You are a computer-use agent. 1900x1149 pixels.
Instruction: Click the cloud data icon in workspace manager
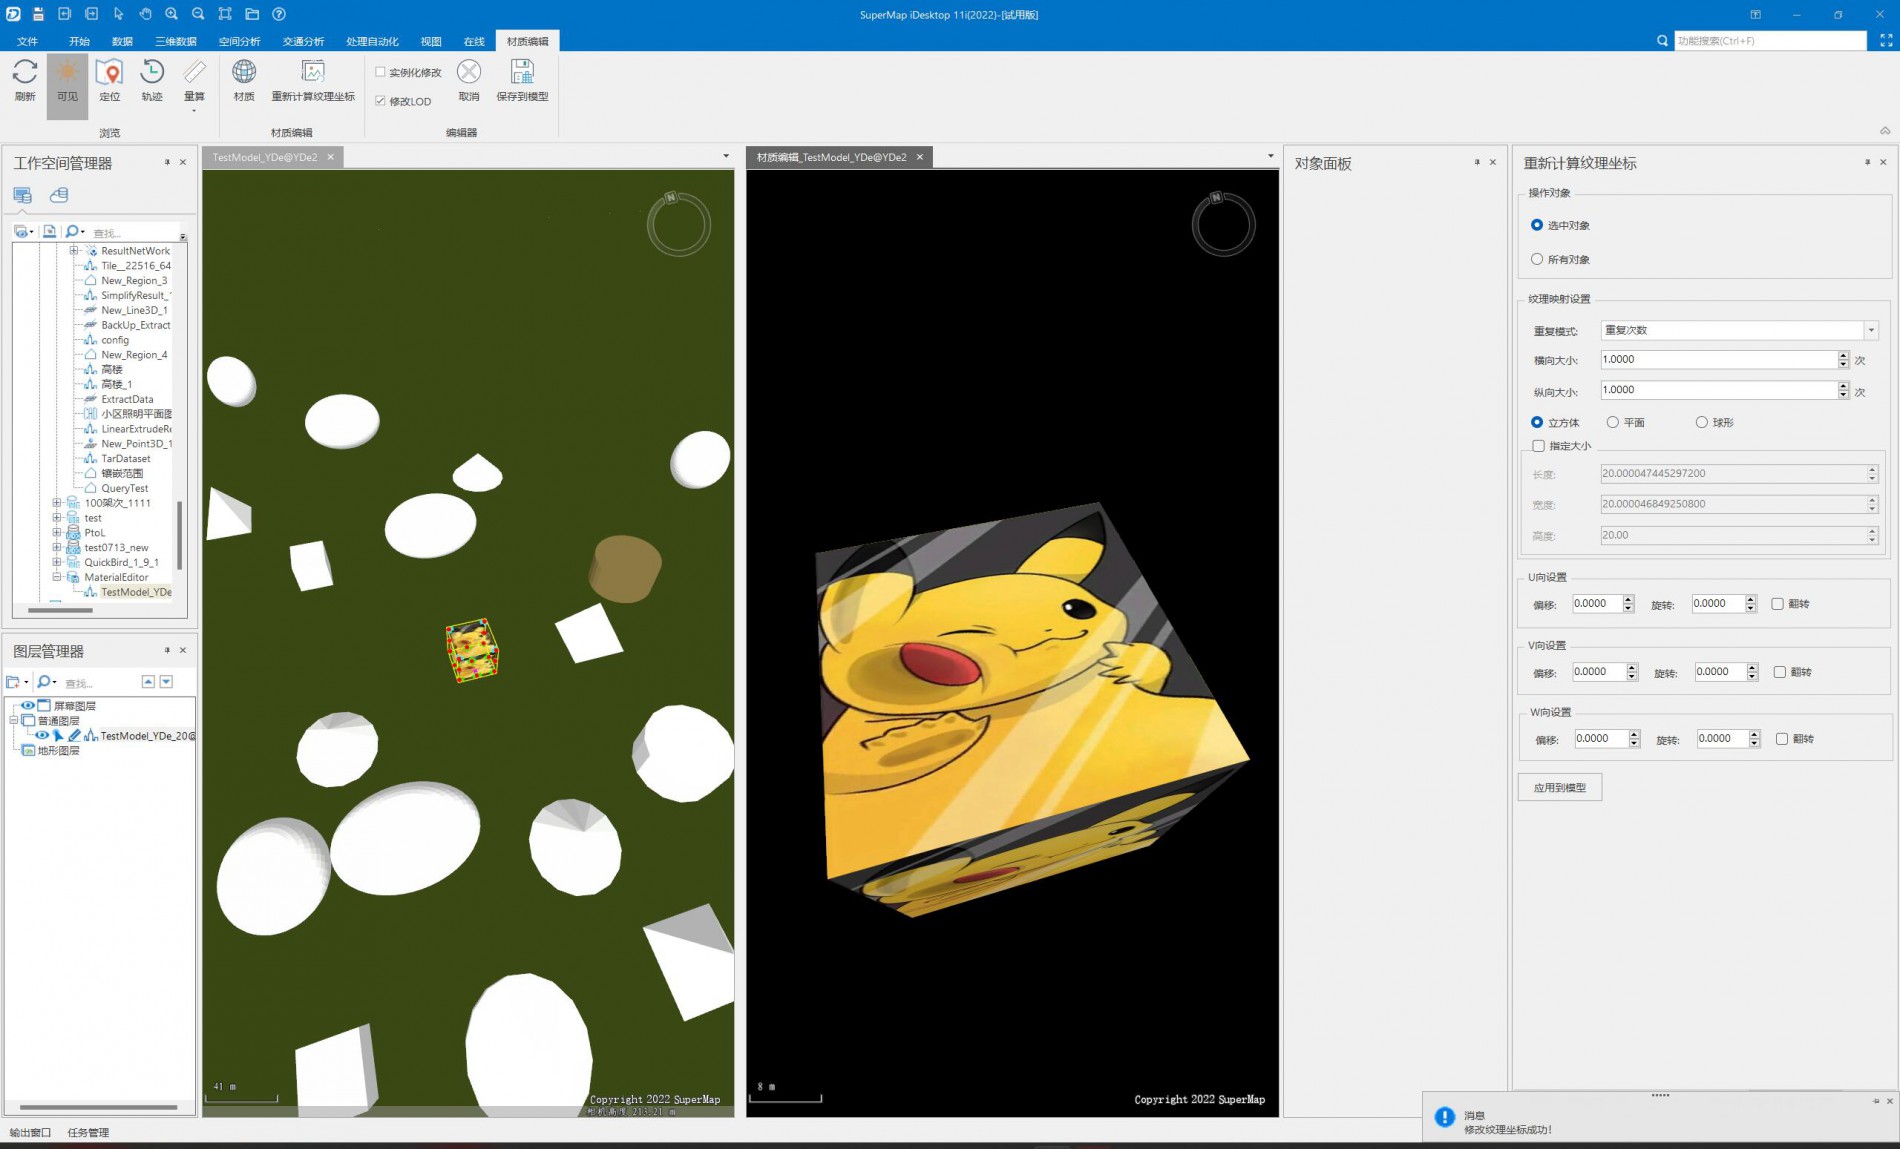point(59,195)
